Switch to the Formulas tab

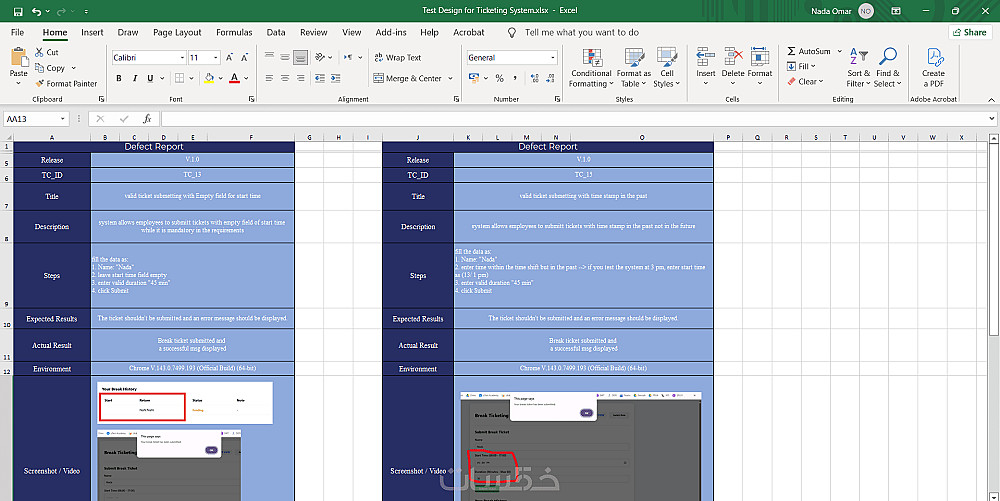(234, 32)
